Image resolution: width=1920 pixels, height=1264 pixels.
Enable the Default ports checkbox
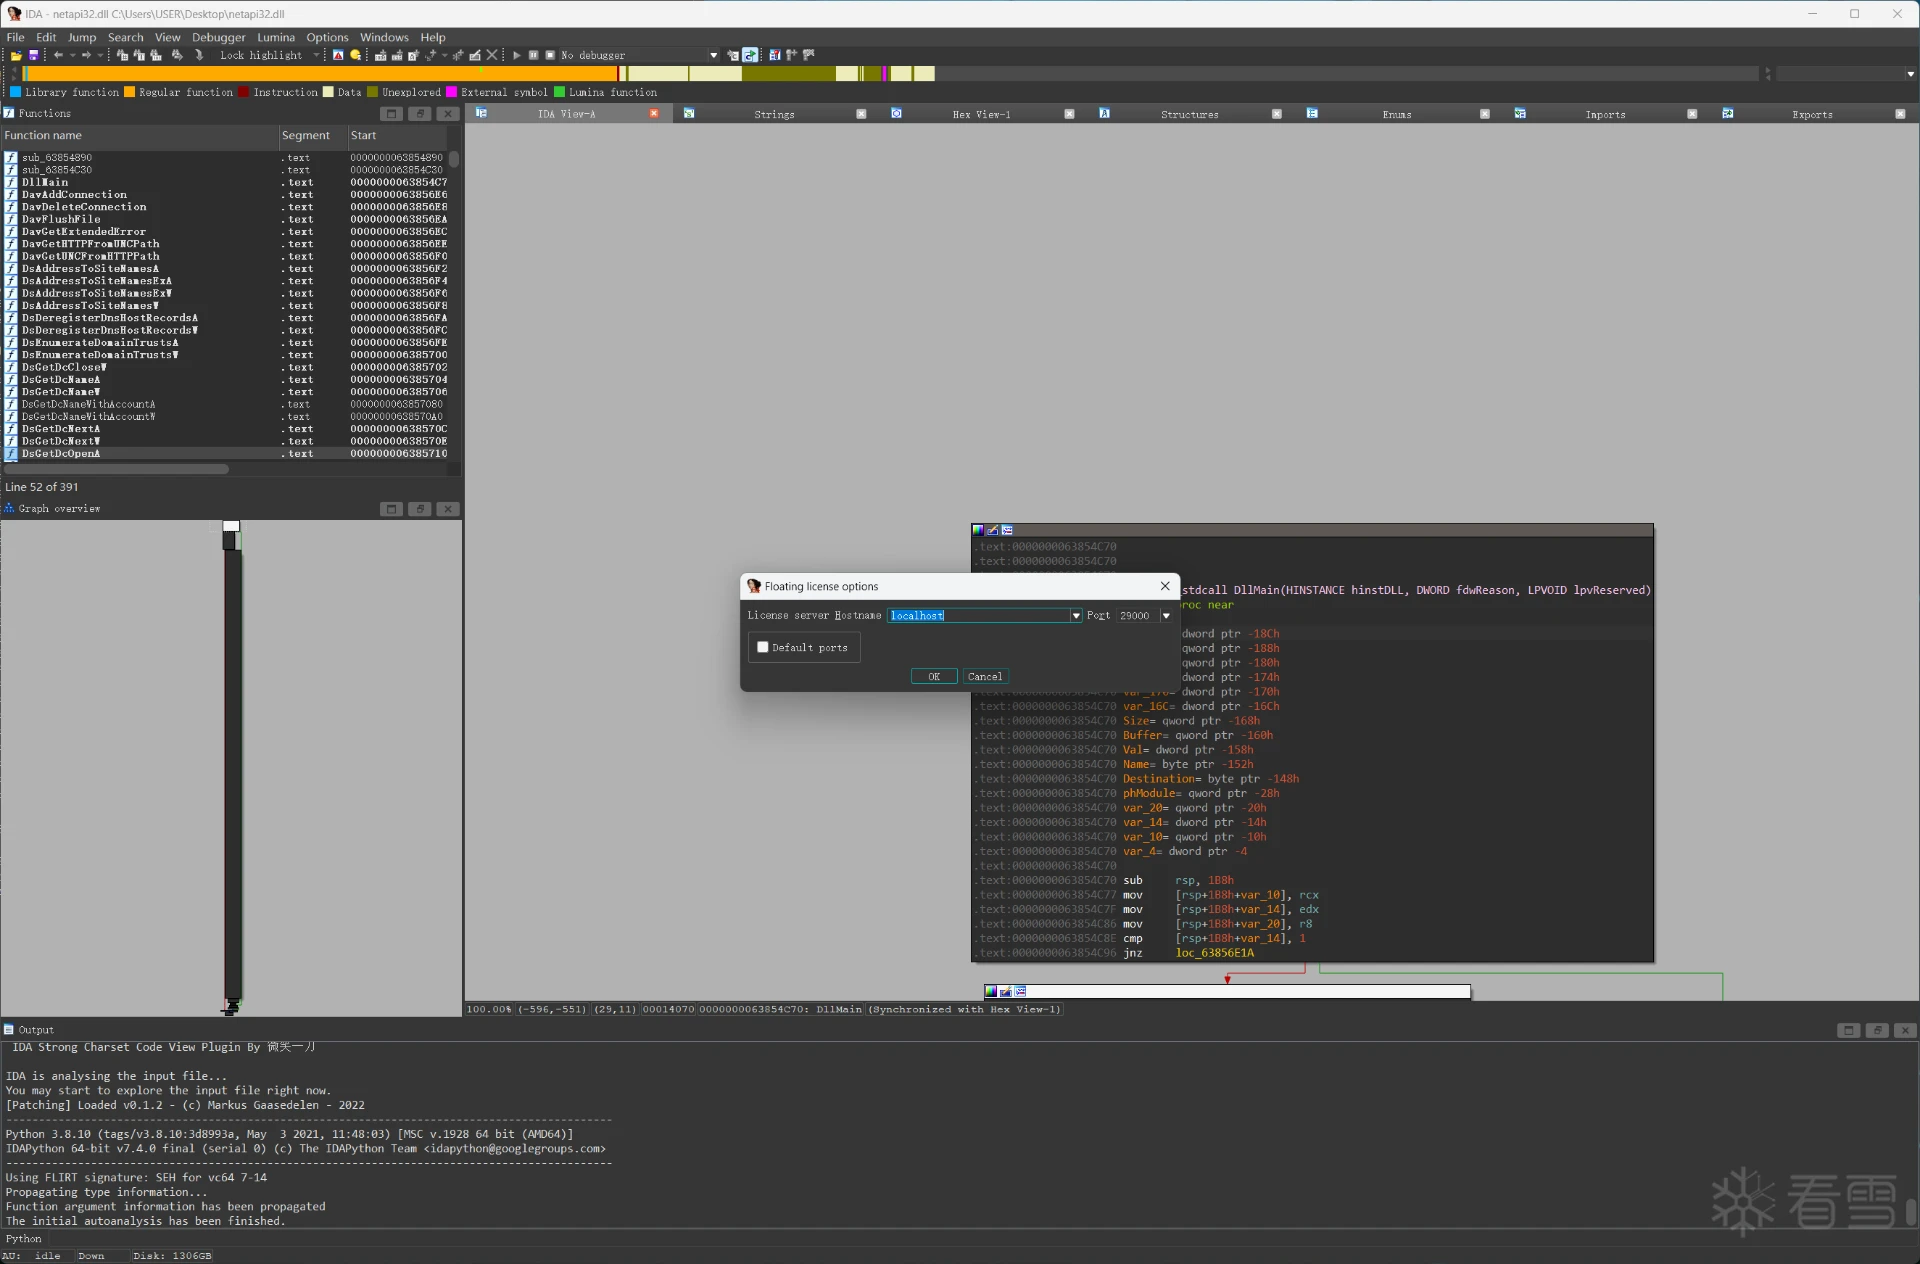(763, 647)
